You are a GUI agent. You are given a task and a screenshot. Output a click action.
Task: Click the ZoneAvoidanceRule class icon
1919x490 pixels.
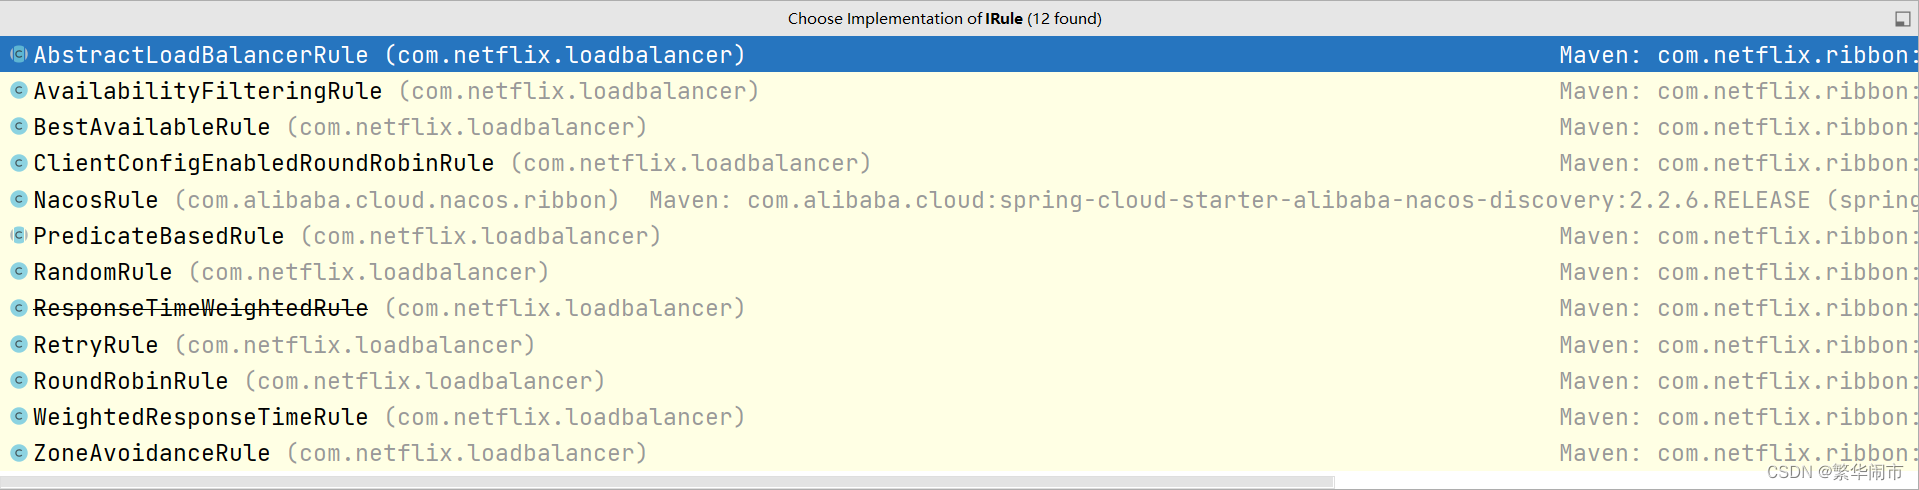click(x=18, y=453)
